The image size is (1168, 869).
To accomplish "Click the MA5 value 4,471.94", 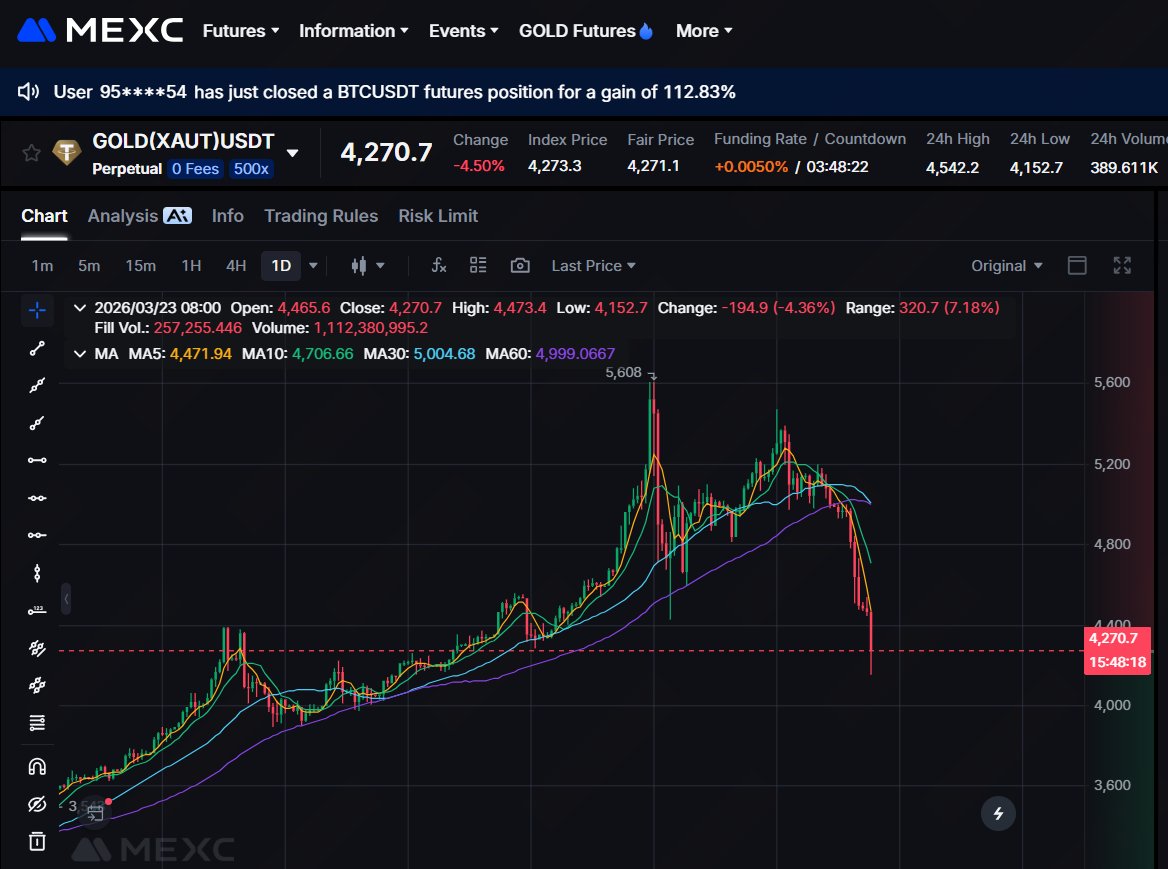I will 201,354.
